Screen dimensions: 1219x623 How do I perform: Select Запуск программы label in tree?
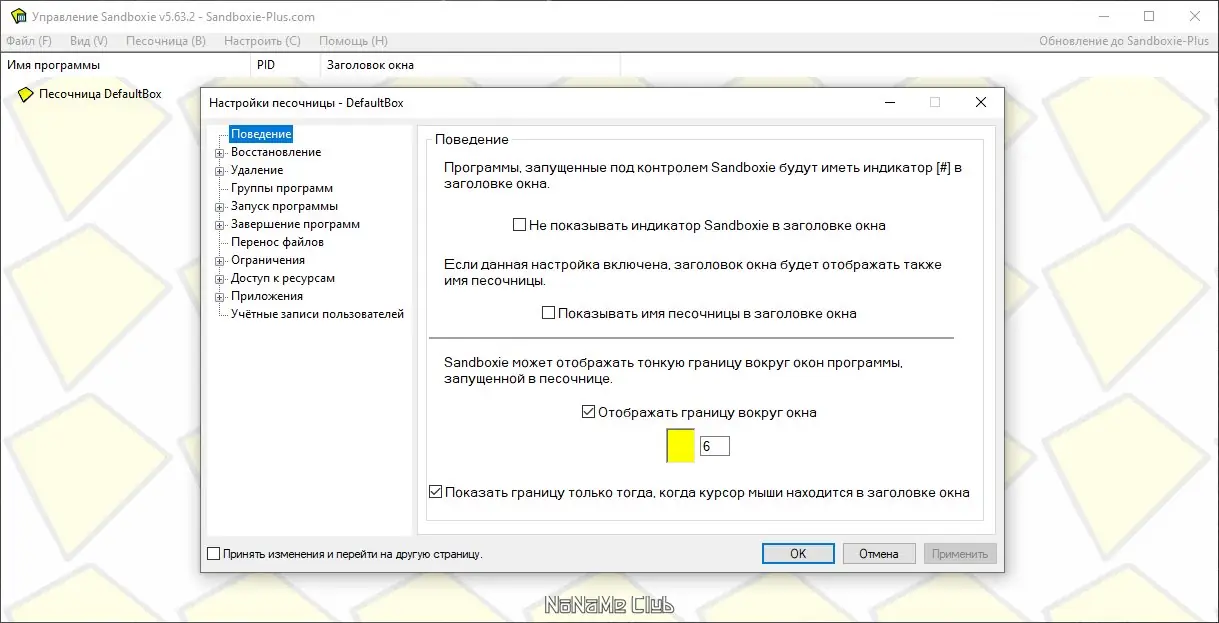(x=284, y=206)
